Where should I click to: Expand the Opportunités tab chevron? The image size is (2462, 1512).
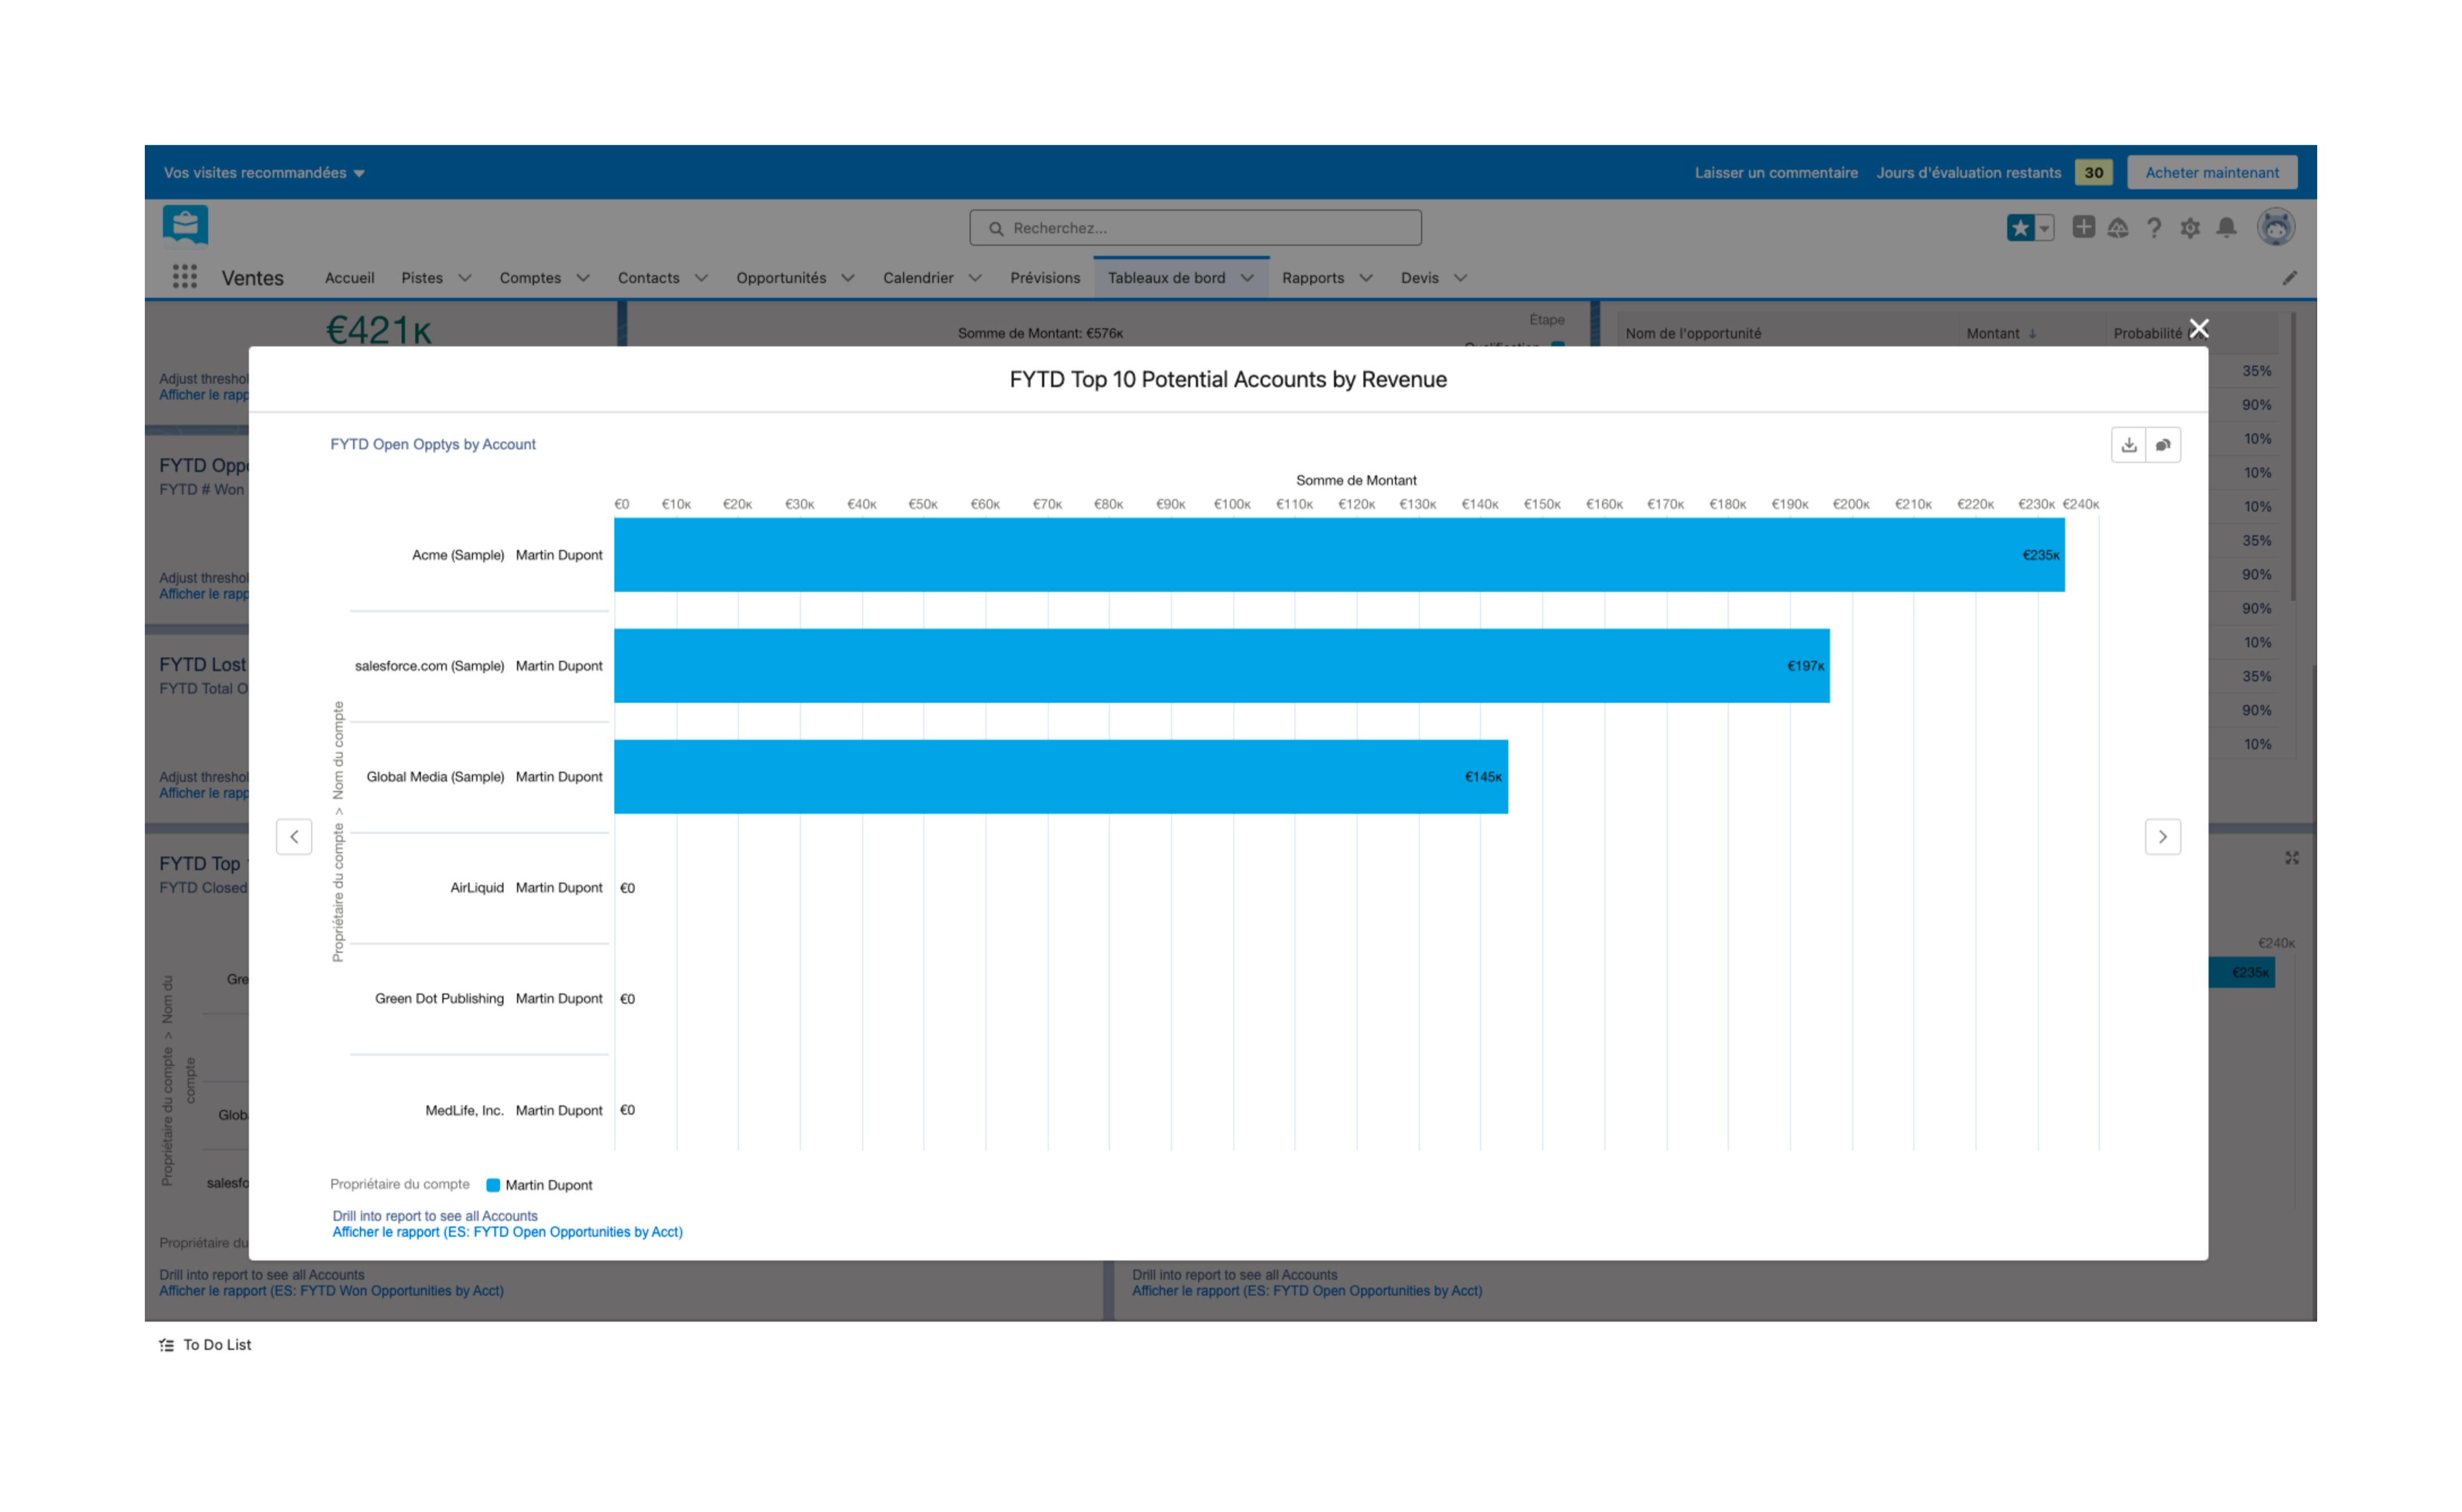pyautogui.click(x=848, y=278)
